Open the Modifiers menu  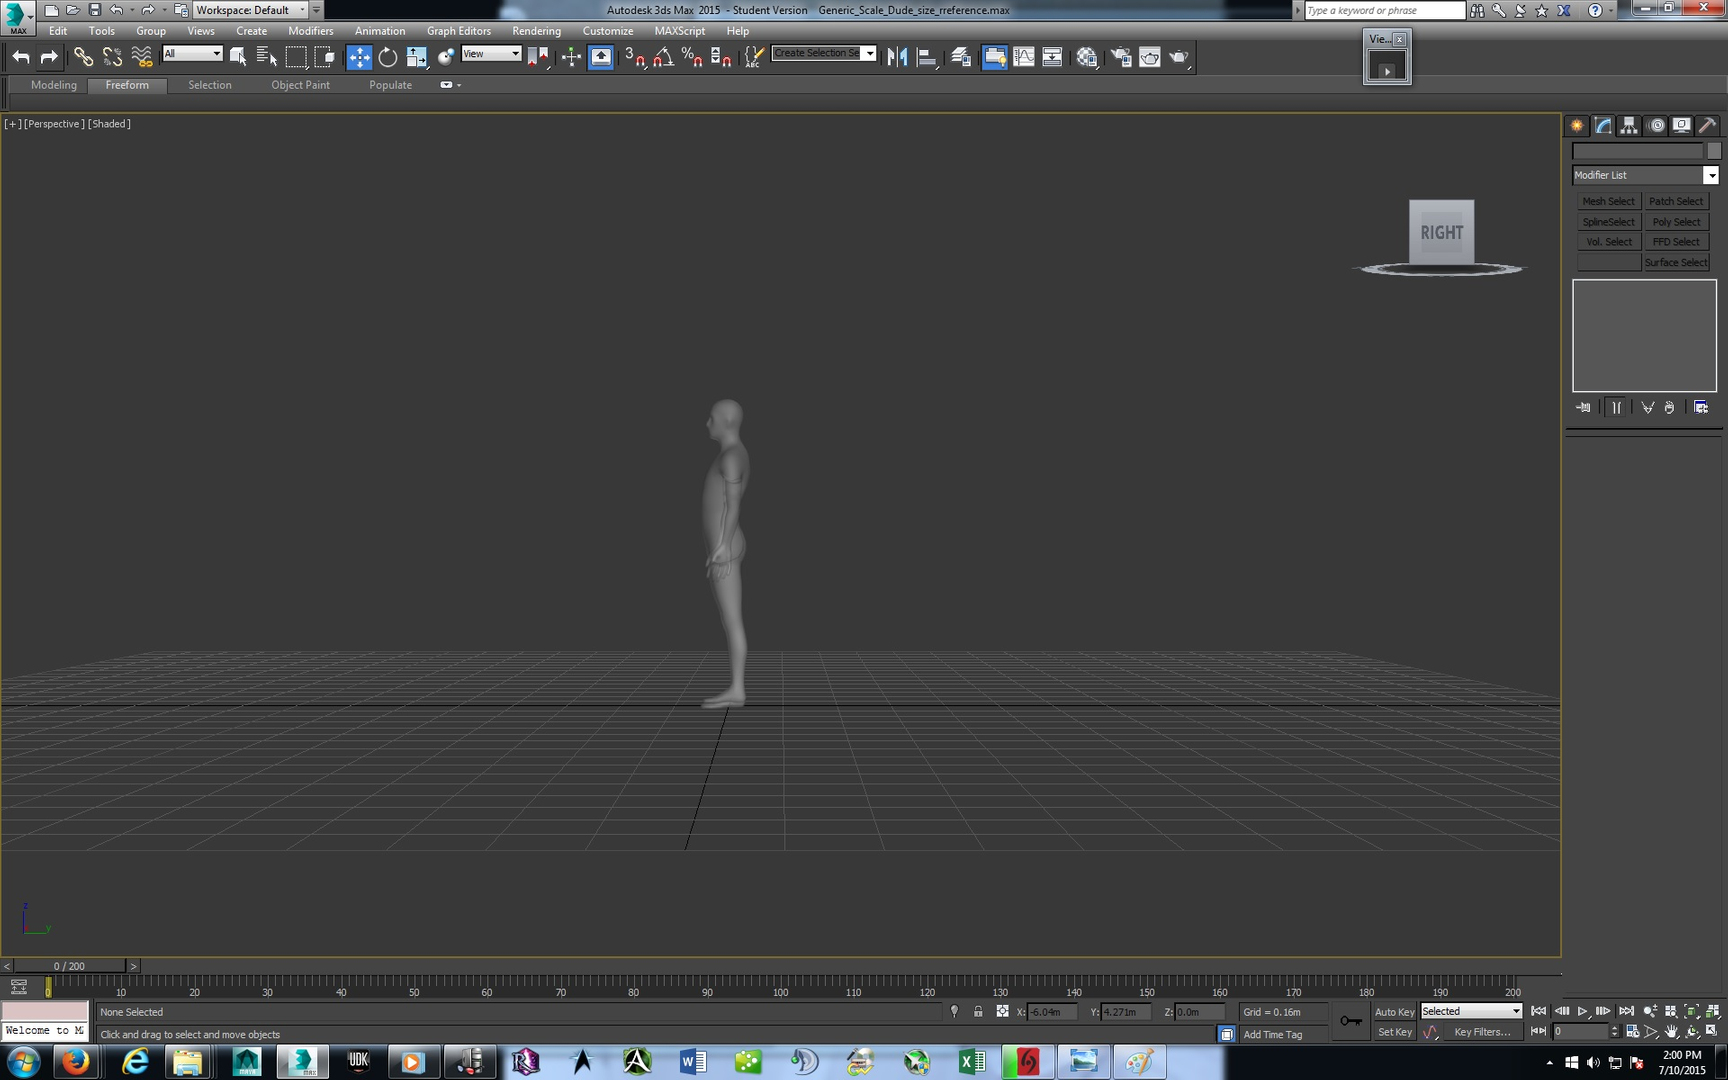[311, 31]
